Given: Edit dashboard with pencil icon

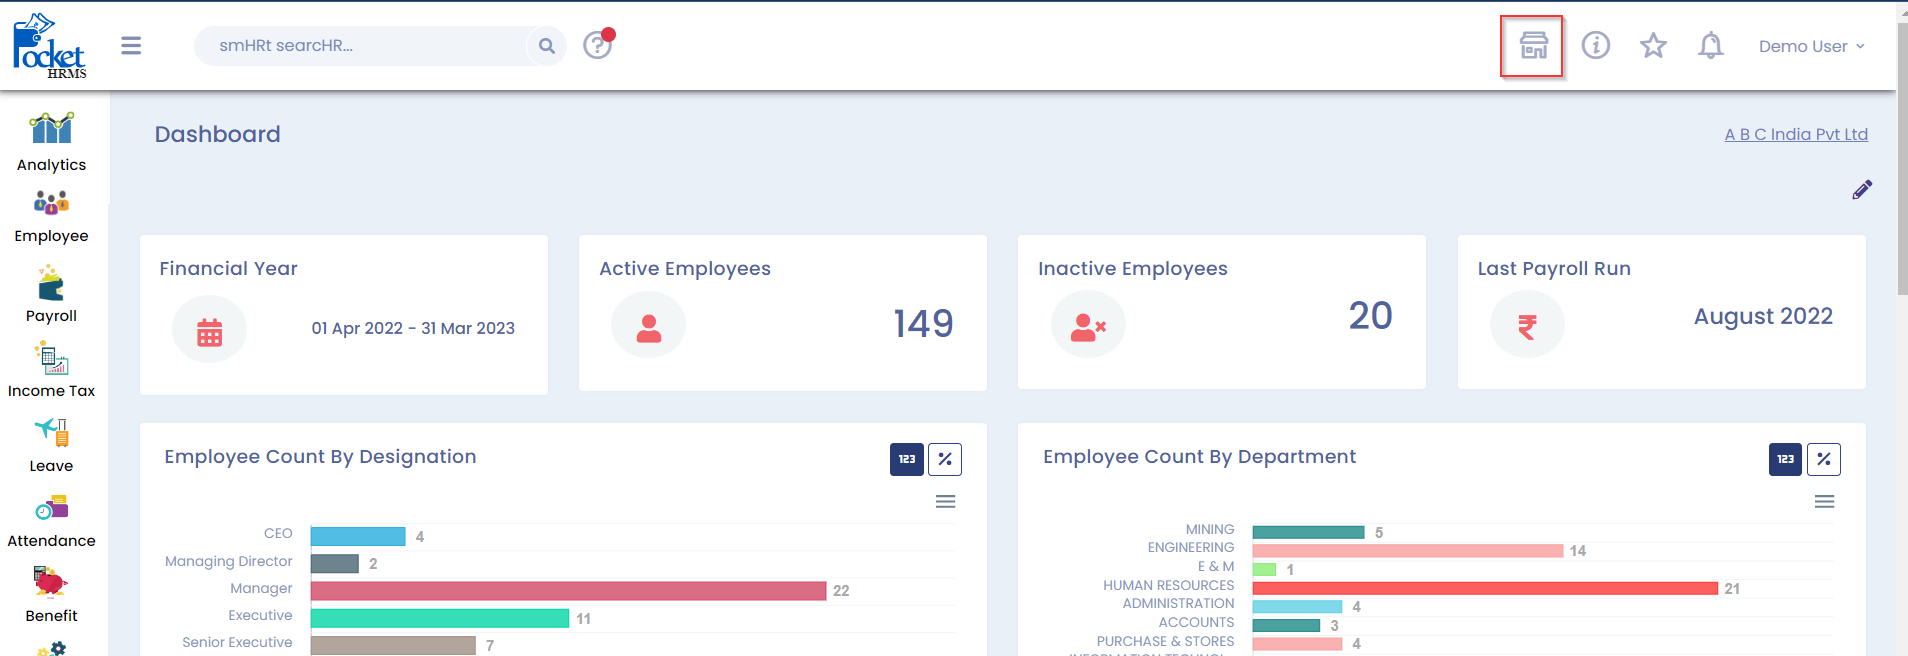Looking at the screenshot, I should point(1861,190).
